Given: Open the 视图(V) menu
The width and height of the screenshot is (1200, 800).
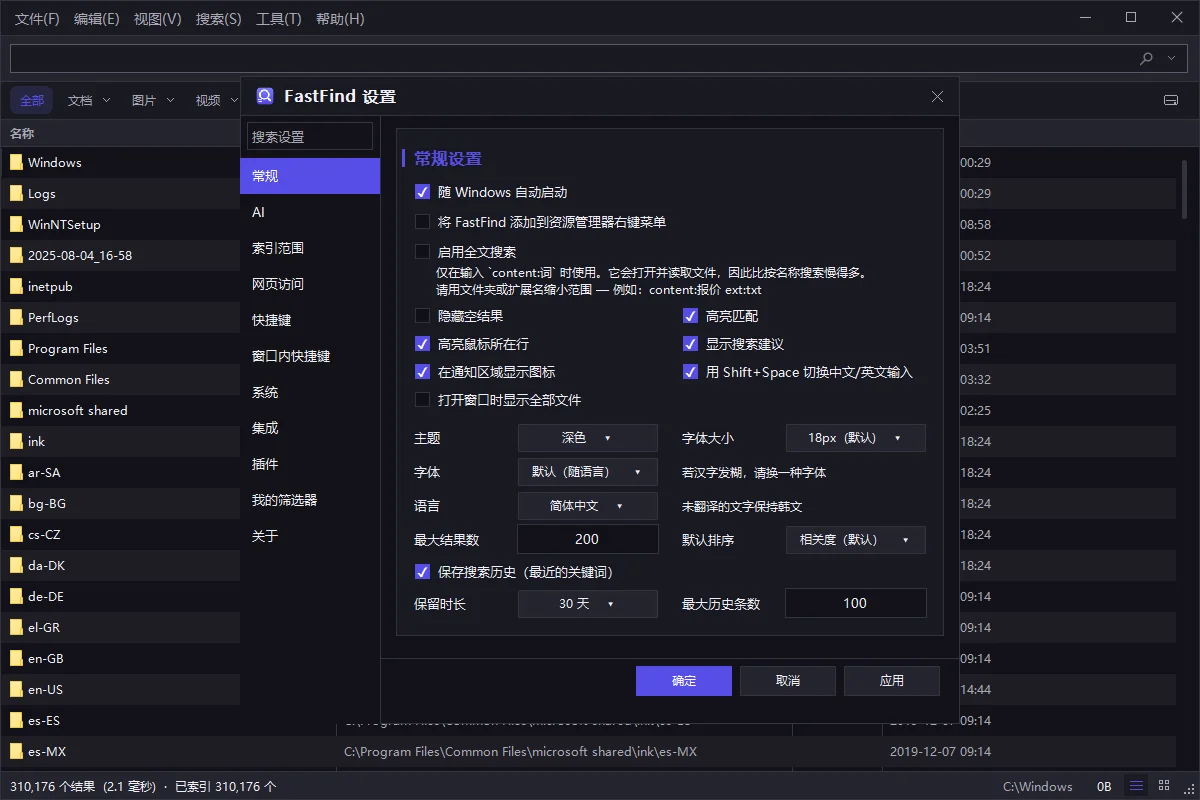Looking at the screenshot, I should coord(158,19).
